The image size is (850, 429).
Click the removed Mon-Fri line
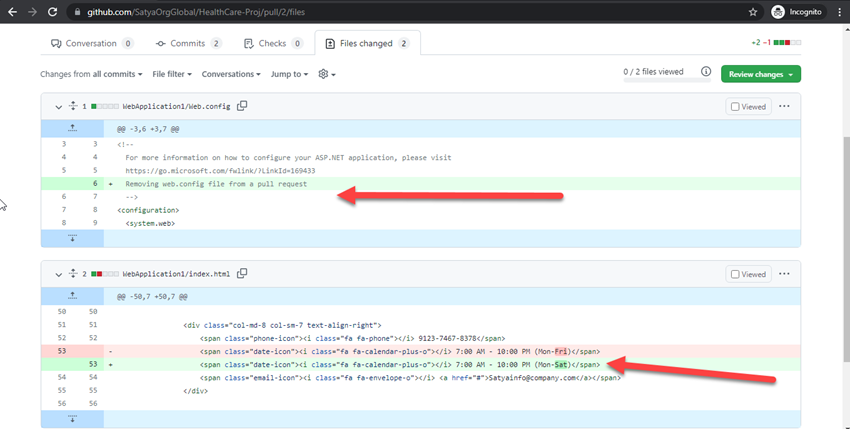[421, 351]
